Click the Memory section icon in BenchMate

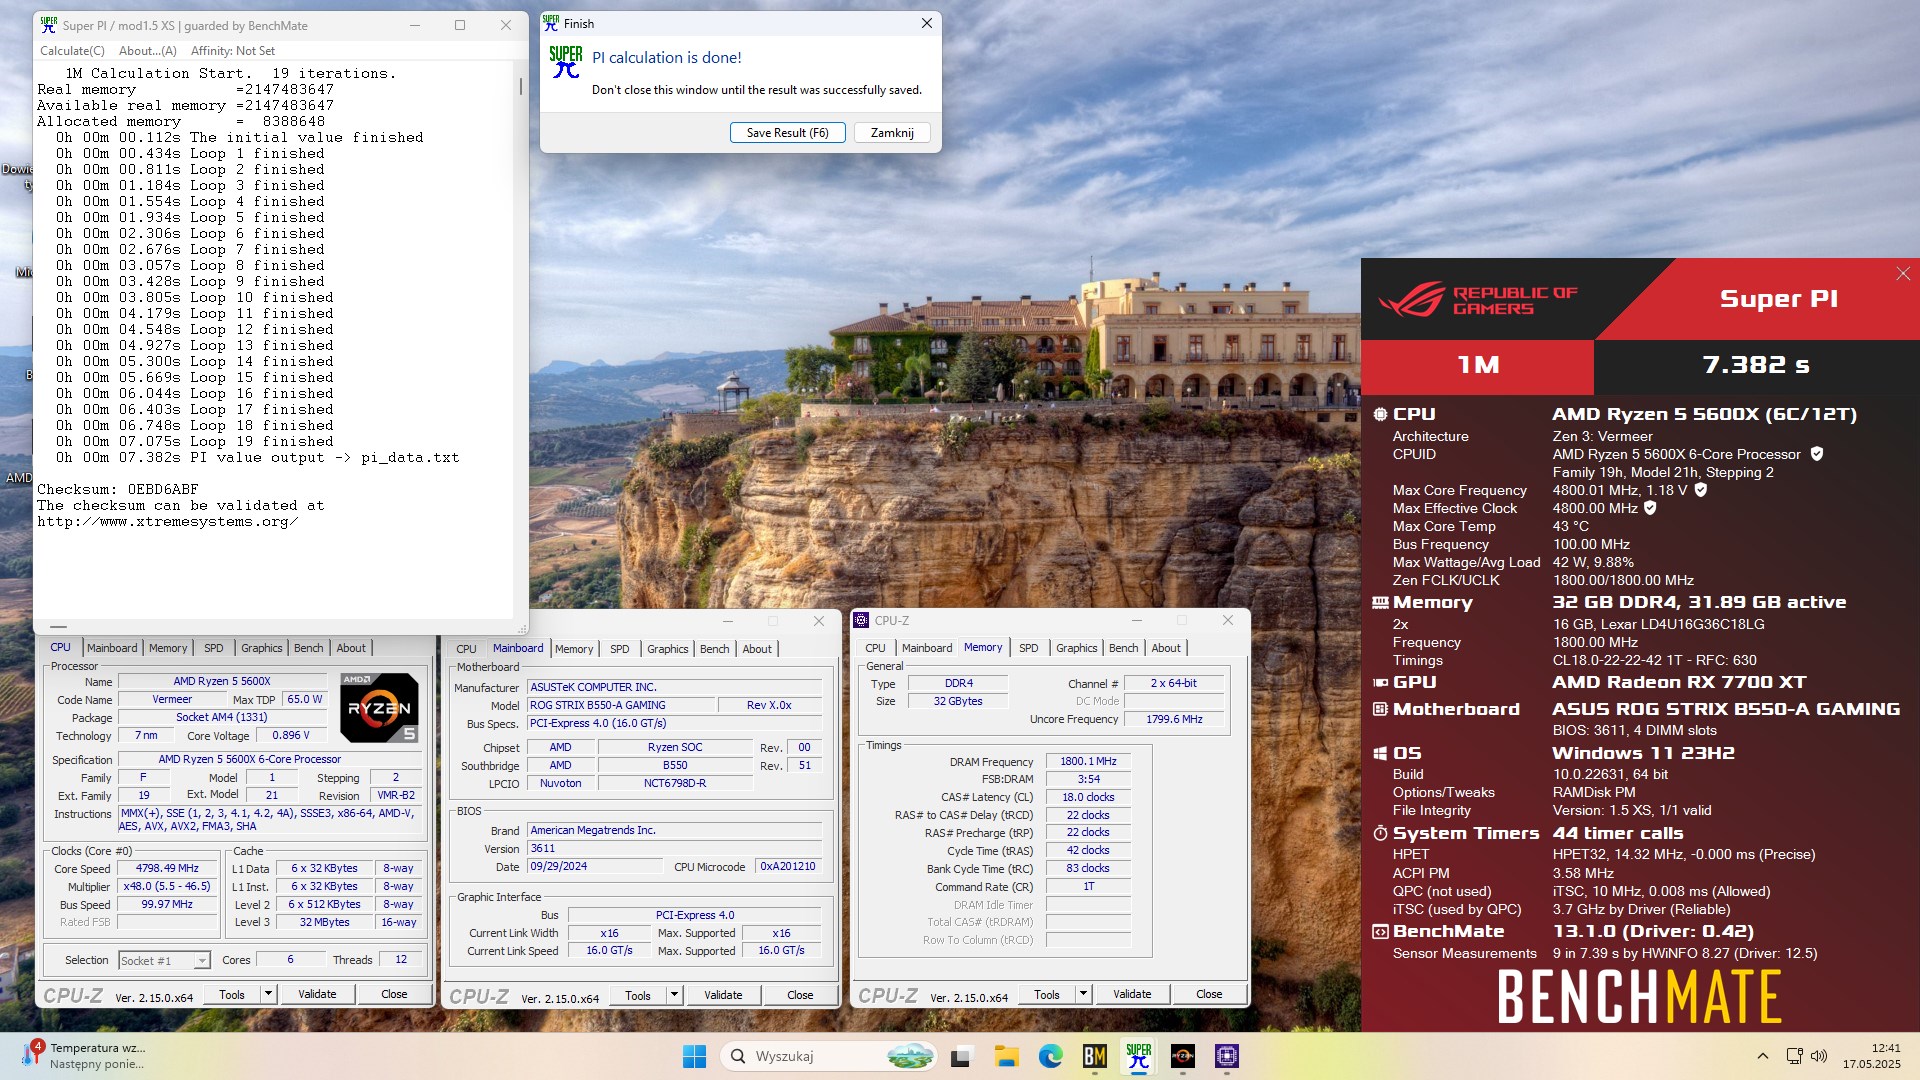(1380, 602)
